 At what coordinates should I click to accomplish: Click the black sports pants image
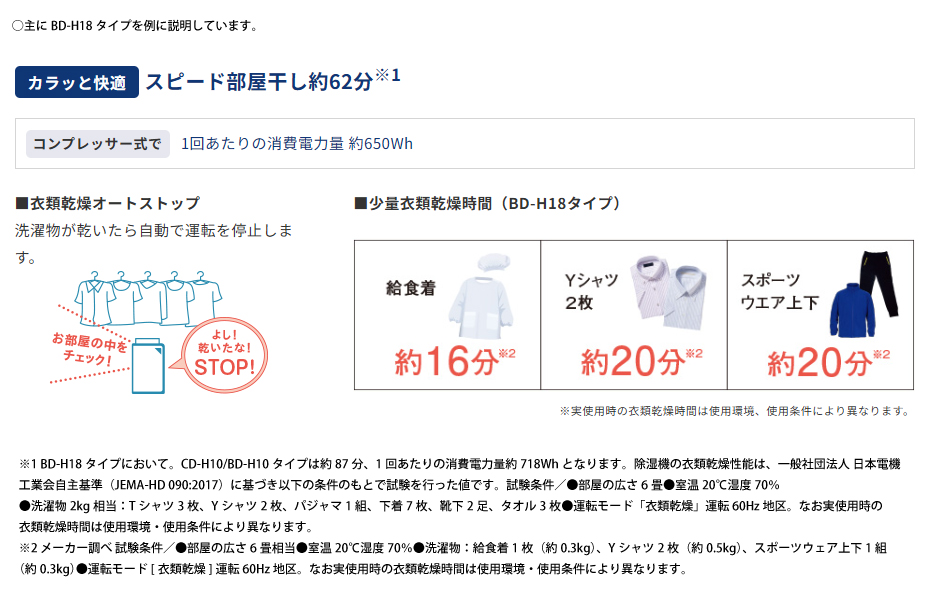(879, 284)
